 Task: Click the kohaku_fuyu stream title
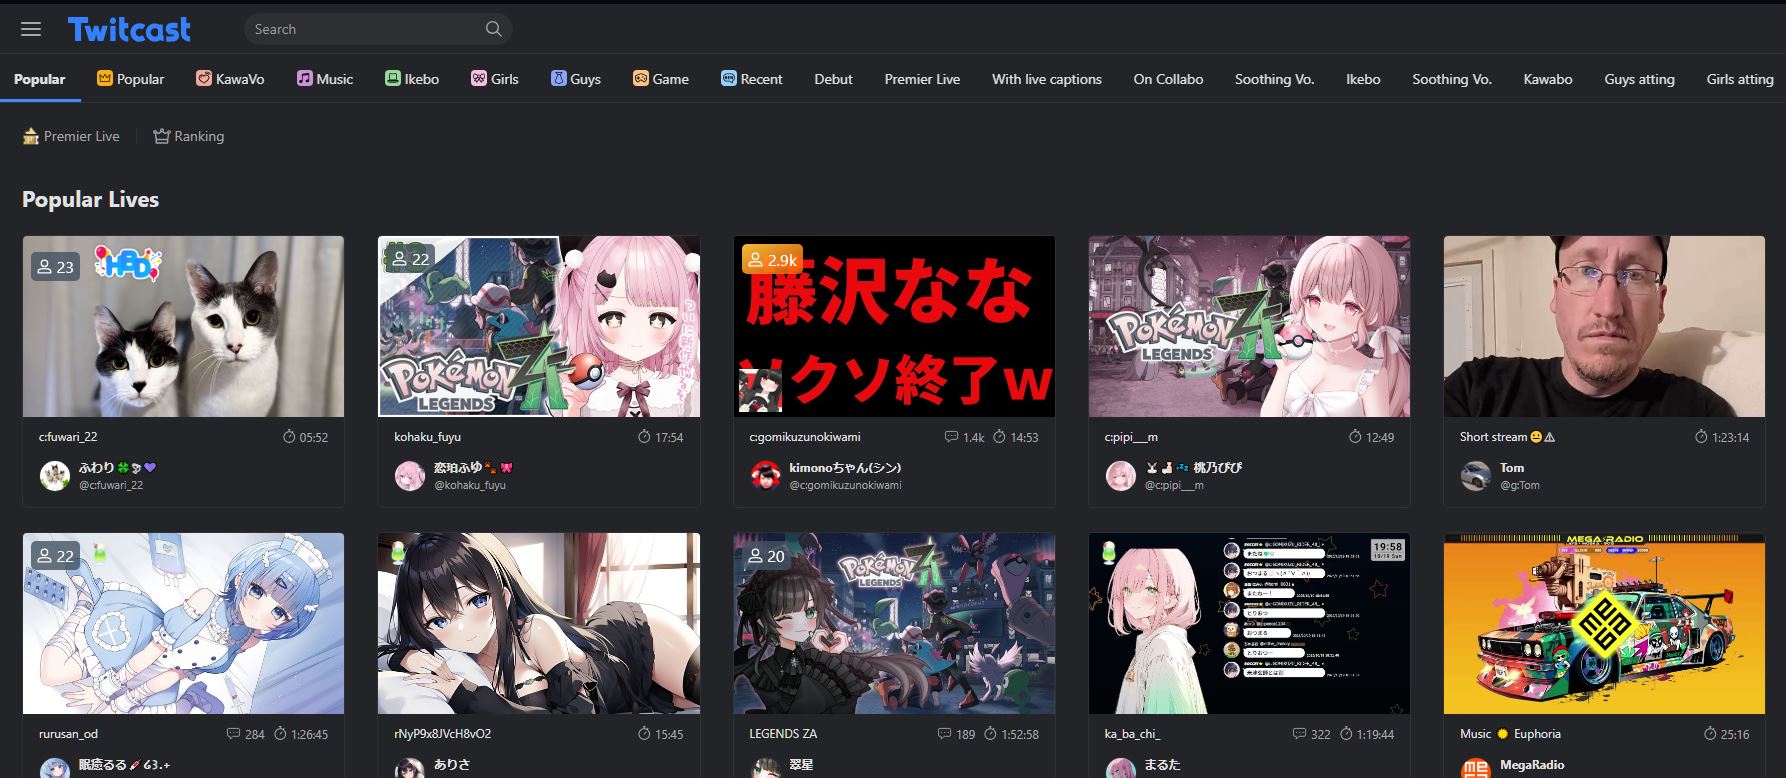click(x=427, y=437)
